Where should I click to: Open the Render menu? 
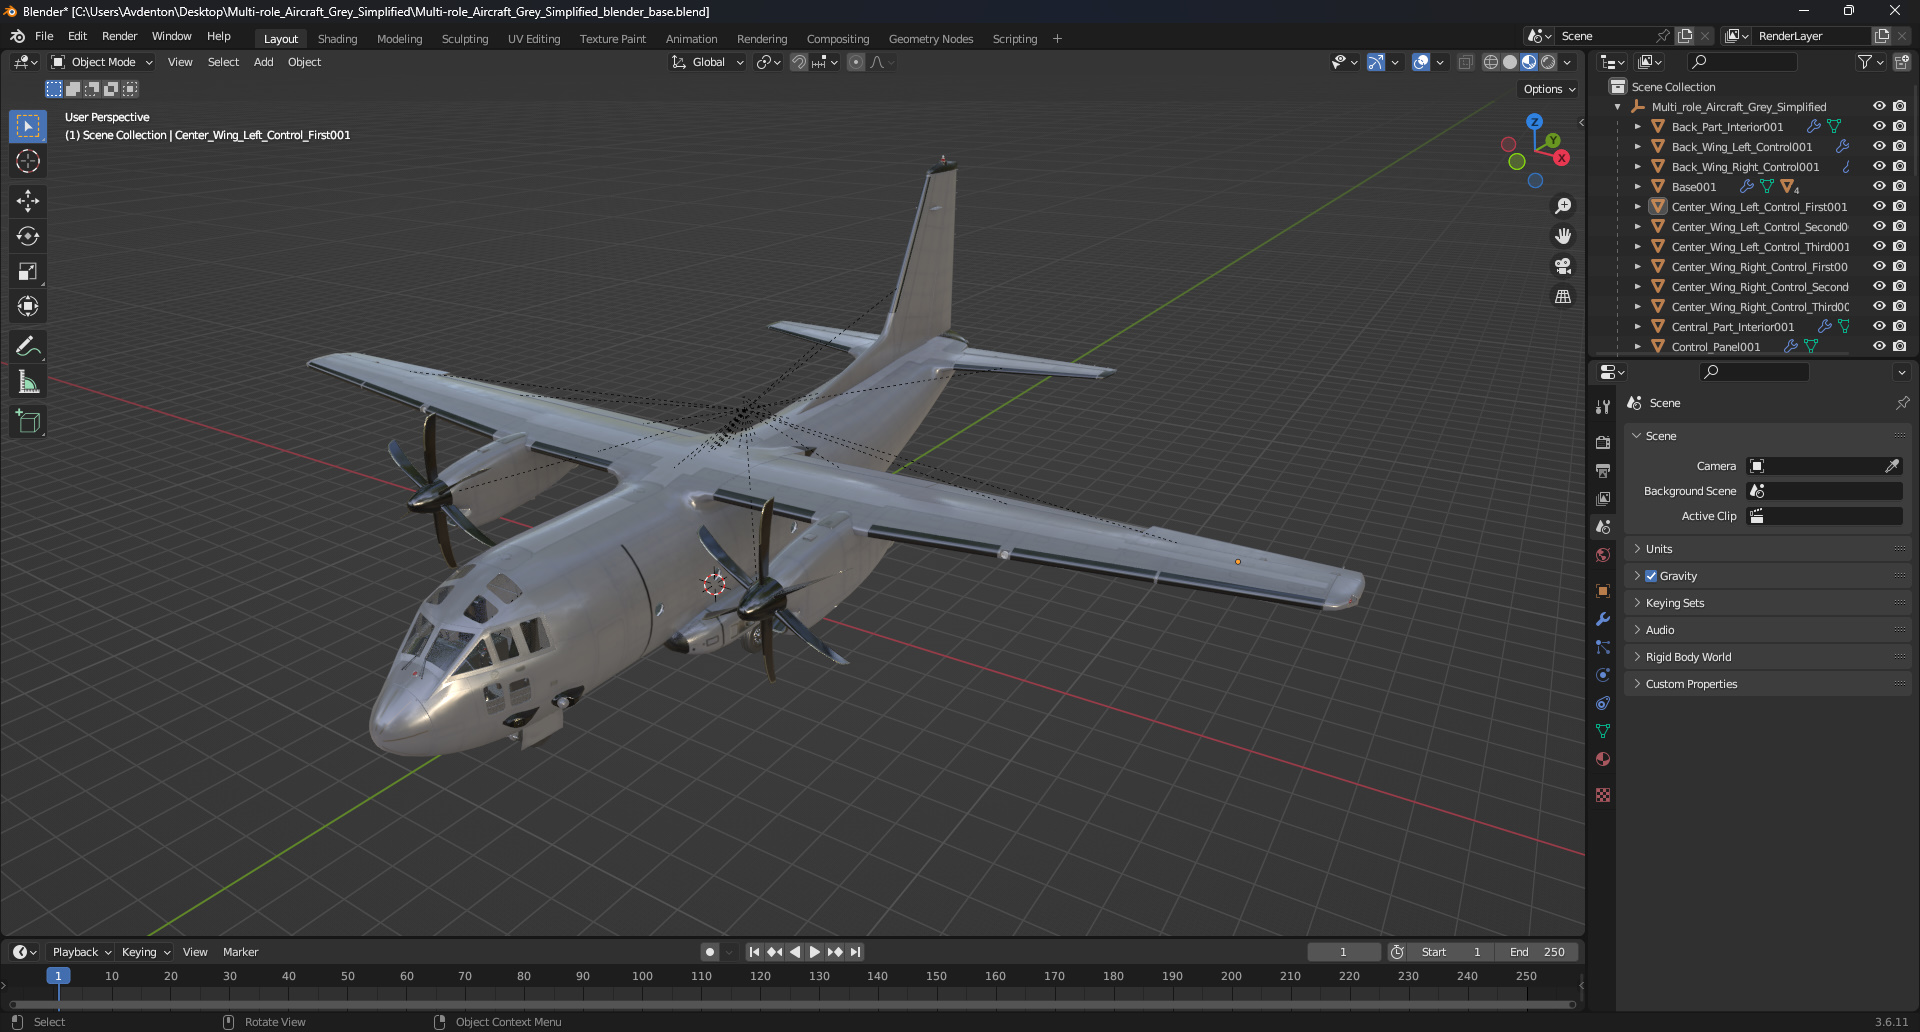[x=119, y=36]
